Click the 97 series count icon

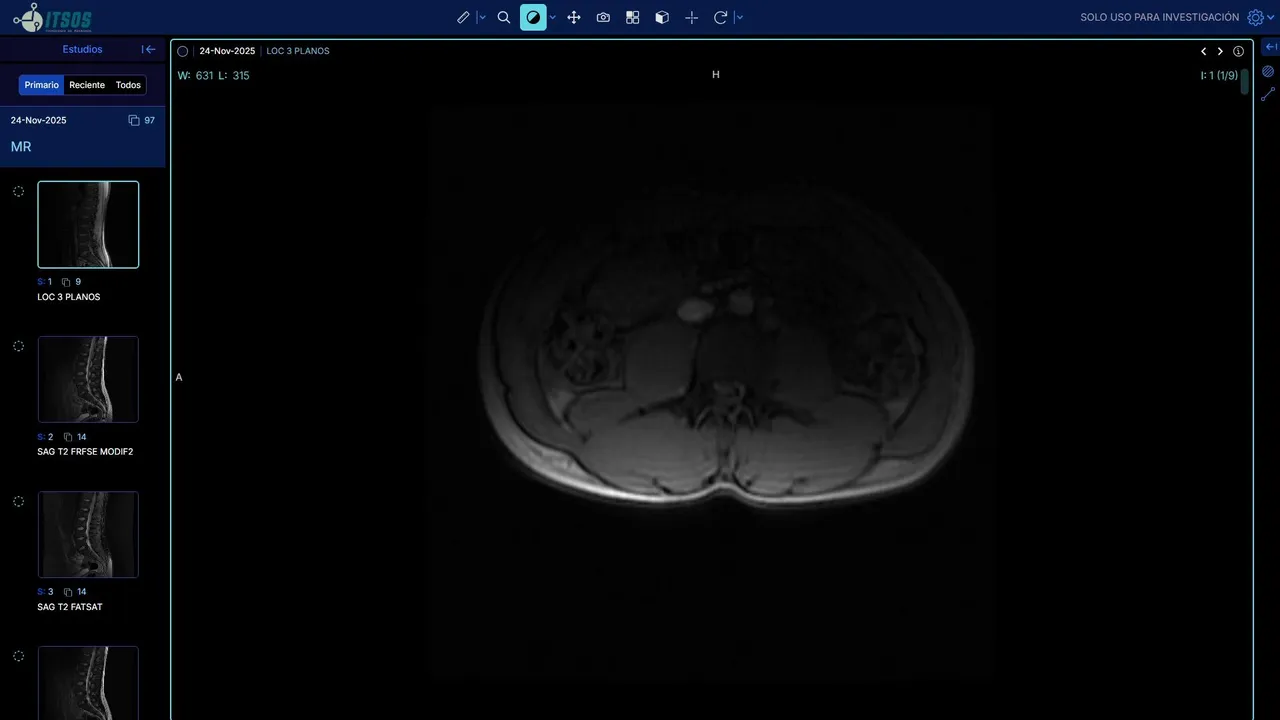(134, 120)
